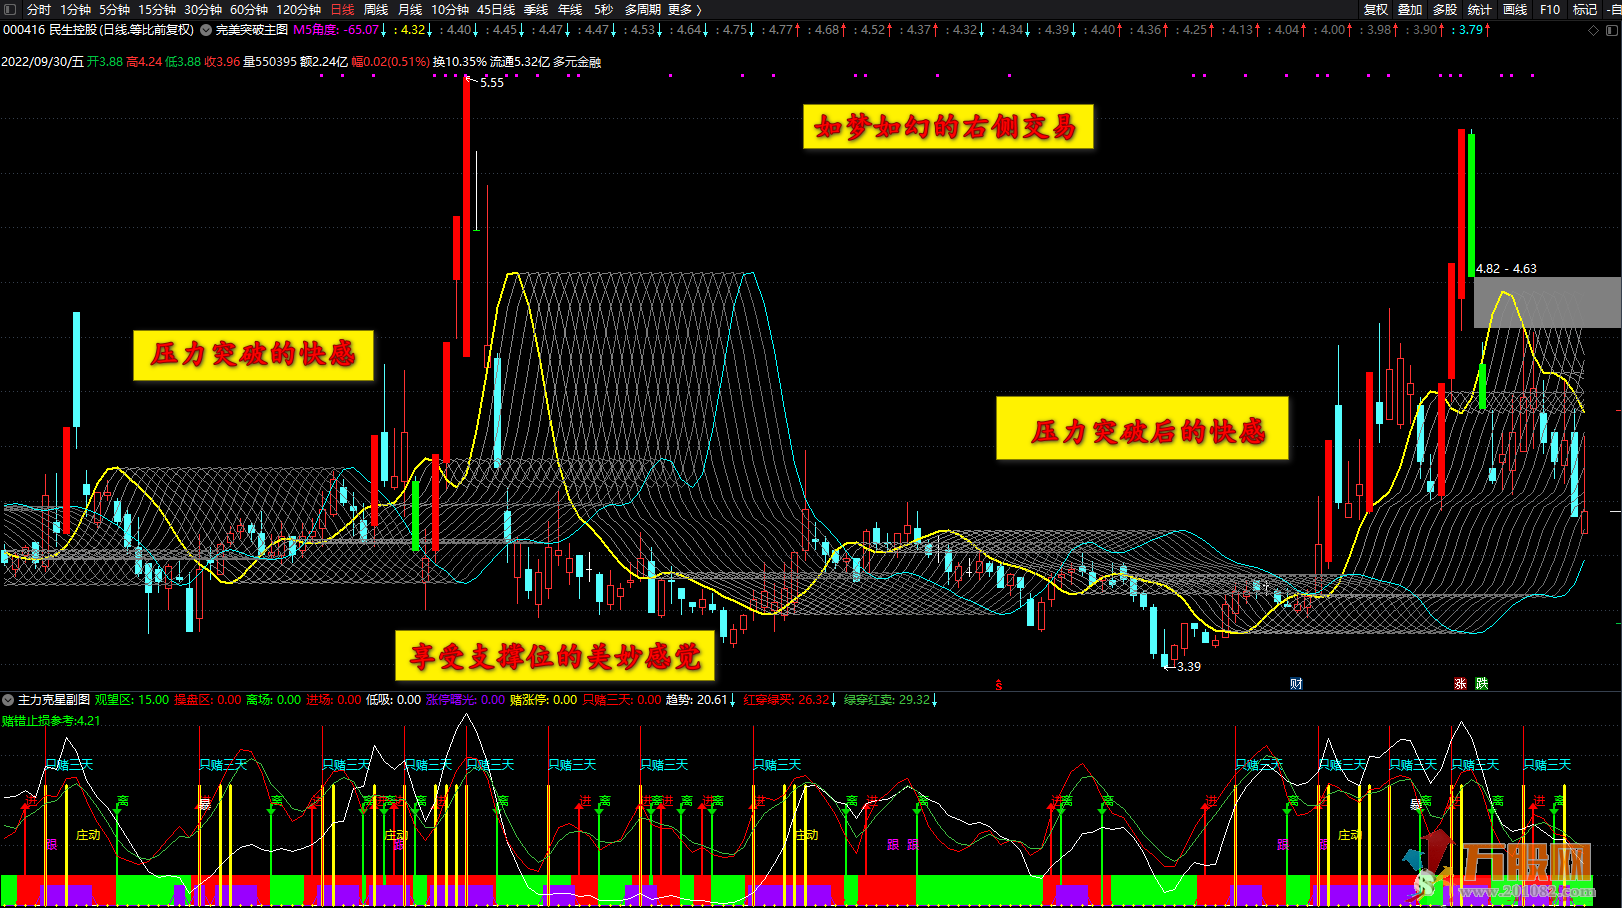This screenshot has height=908, width=1622.
Task: Click the 统计 statistics button
Action: 1480,9
